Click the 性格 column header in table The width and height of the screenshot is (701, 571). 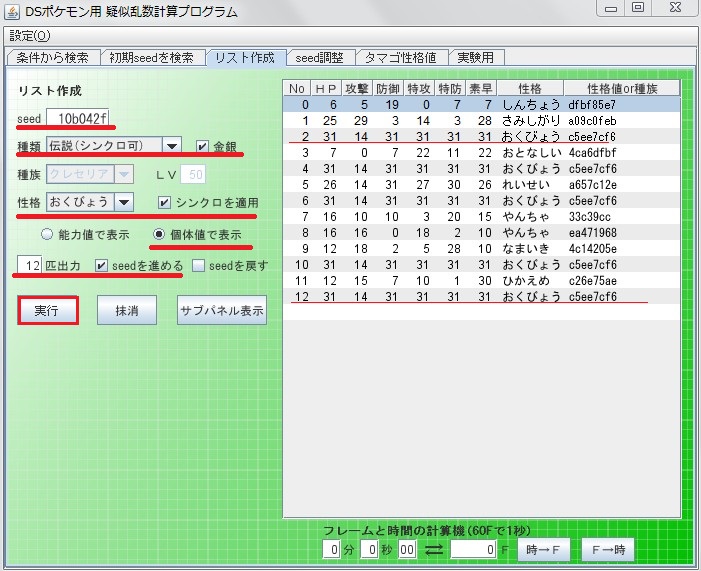(x=530, y=89)
